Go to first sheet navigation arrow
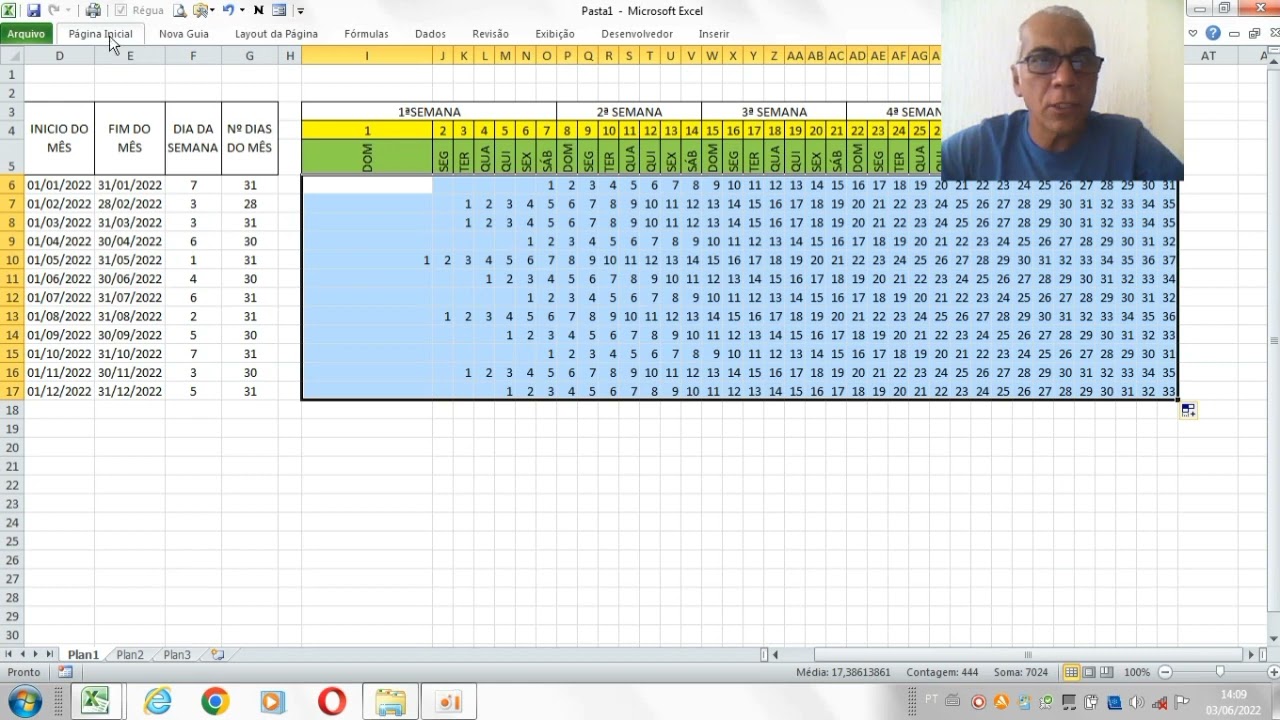 click(9, 654)
